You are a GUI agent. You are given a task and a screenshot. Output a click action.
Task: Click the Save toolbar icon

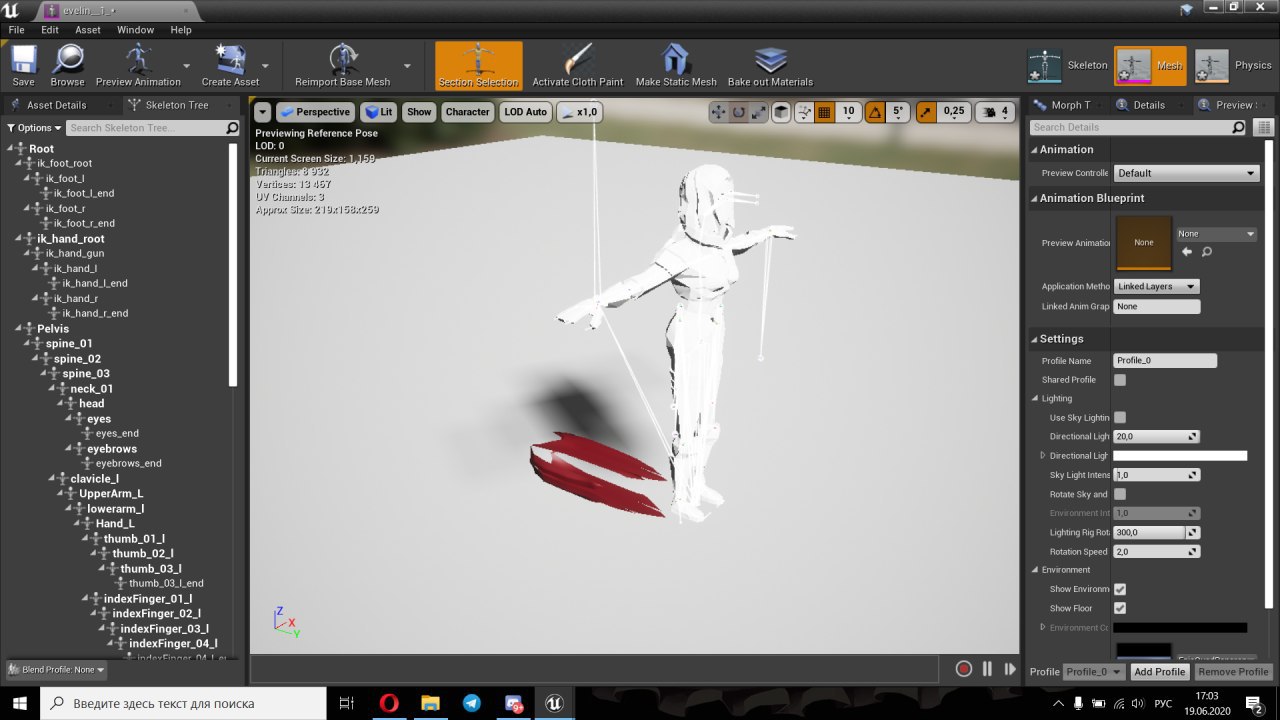(x=23, y=65)
